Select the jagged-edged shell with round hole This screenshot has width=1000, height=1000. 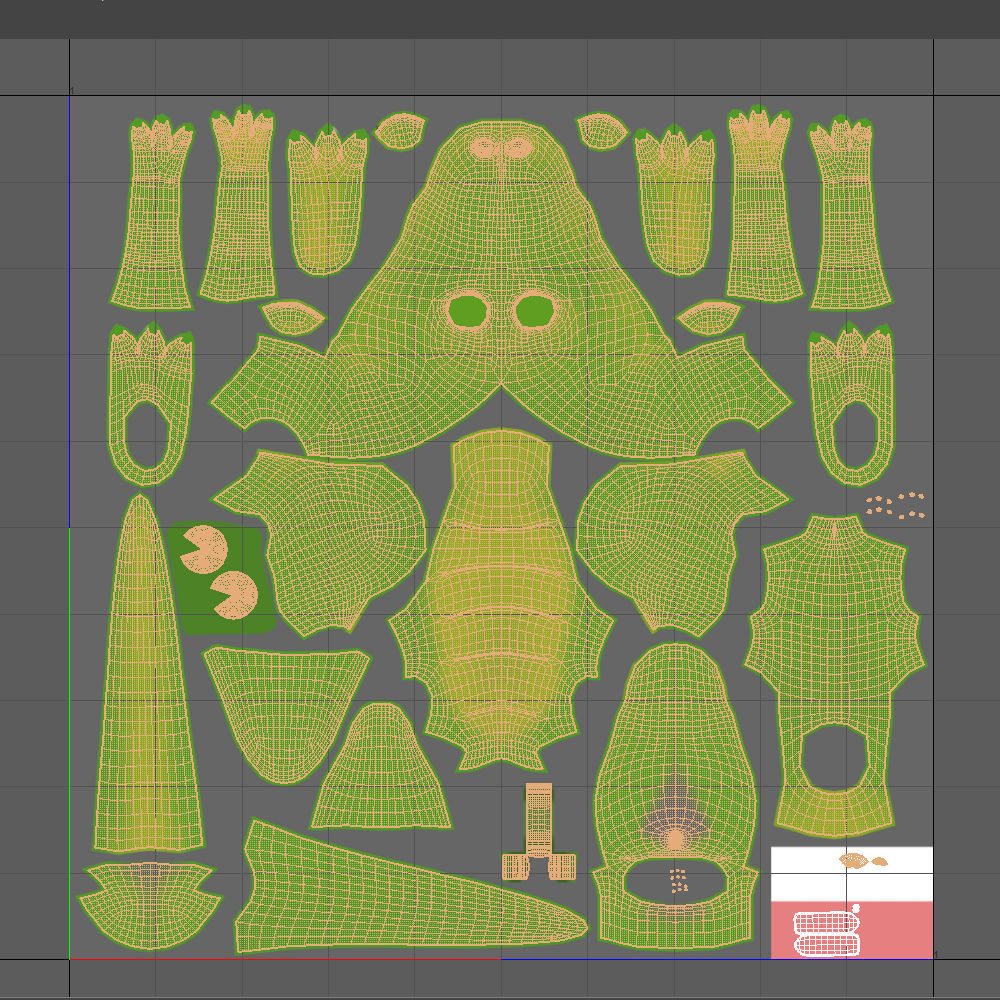[834, 676]
